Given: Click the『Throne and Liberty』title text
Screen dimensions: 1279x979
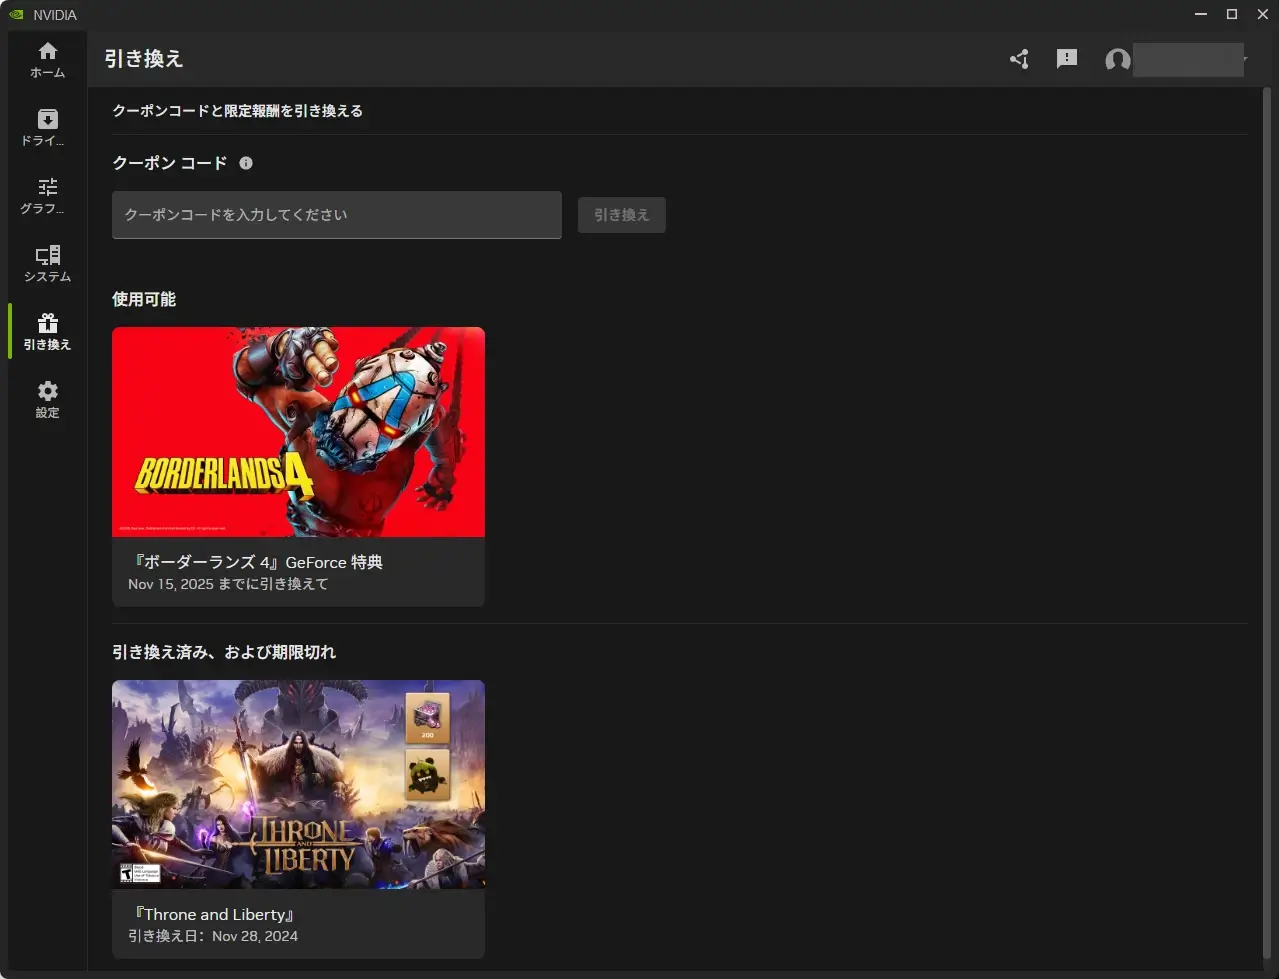Looking at the screenshot, I should (213, 914).
